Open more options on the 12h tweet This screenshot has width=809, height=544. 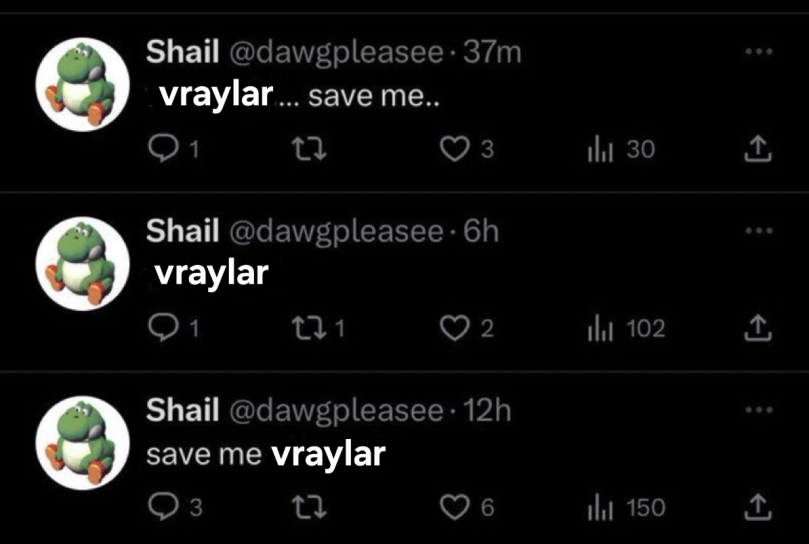tap(758, 410)
